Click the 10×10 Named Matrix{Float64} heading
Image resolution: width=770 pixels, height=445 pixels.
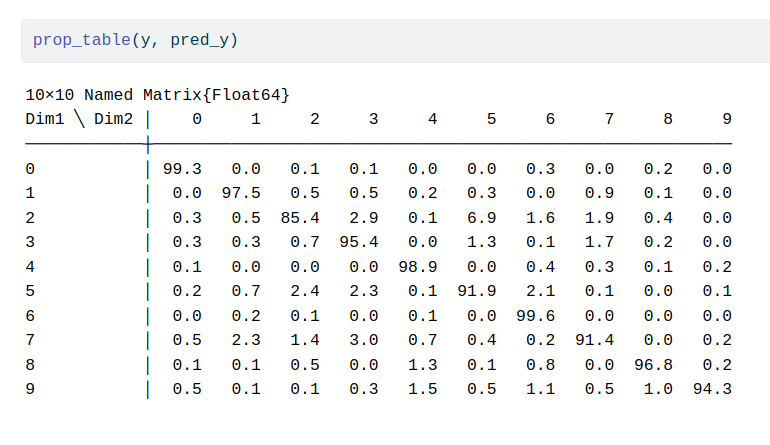coord(158,95)
